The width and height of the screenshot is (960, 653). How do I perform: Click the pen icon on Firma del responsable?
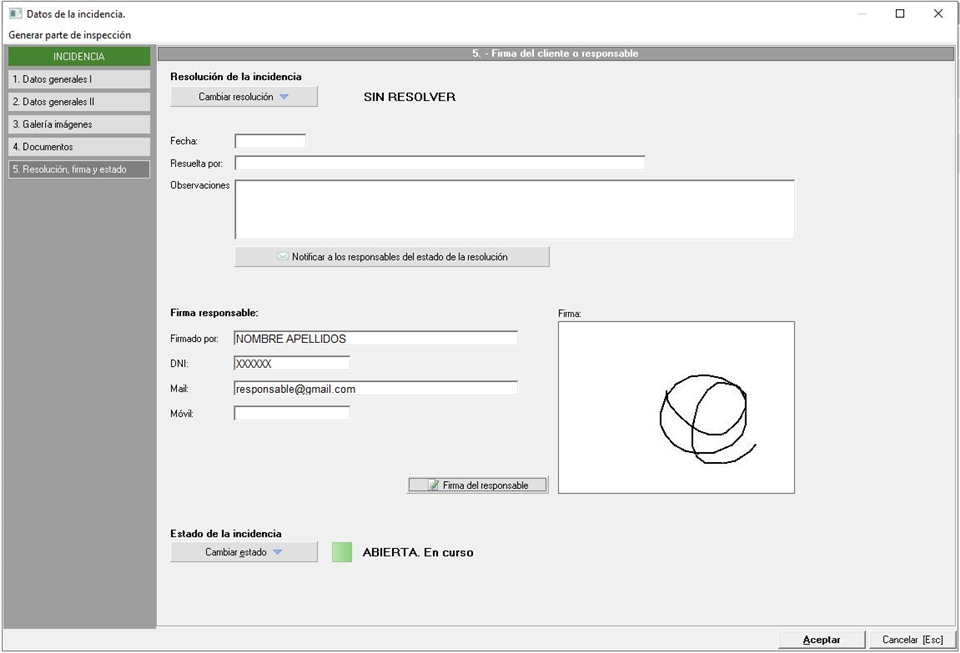(434, 485)
